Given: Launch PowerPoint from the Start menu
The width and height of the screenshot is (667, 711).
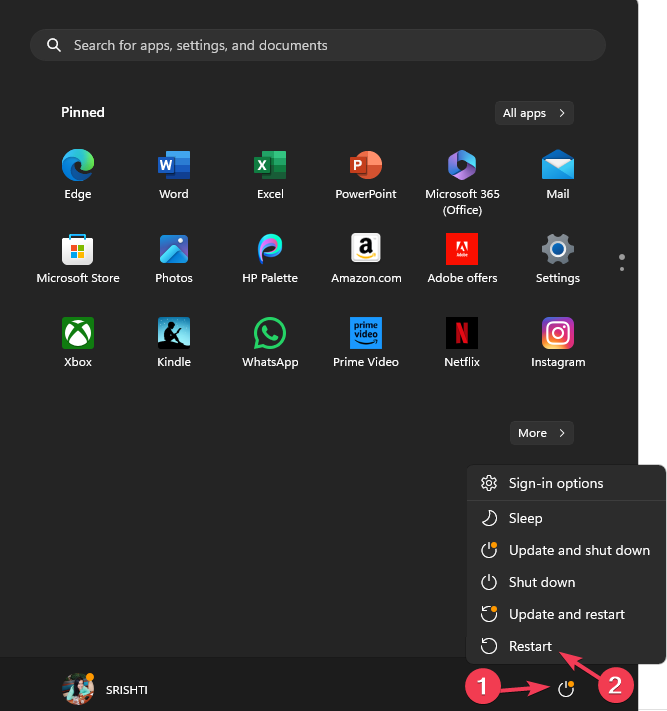Looking at the screenshot, I should click(x=366, y=174).
